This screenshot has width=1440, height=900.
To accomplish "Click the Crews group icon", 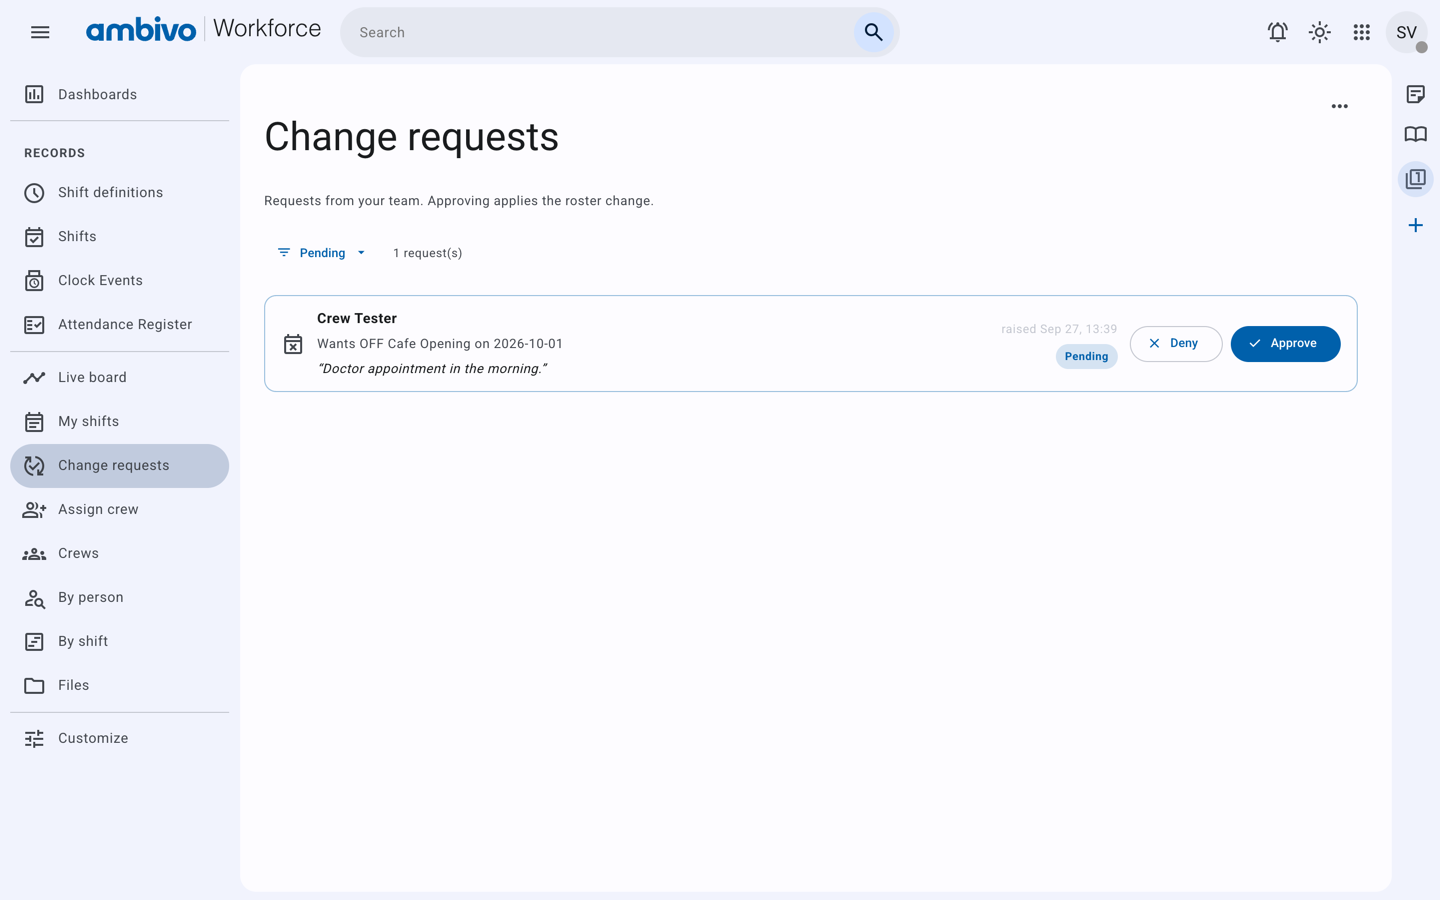I will click(x=34, y=553).
